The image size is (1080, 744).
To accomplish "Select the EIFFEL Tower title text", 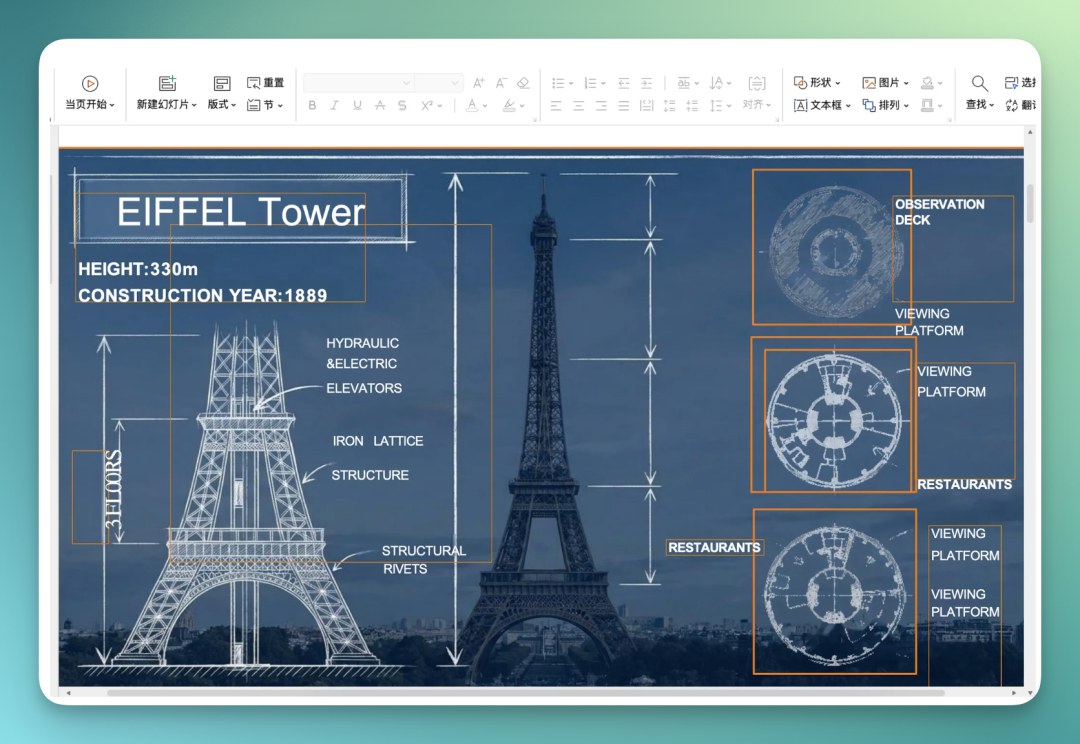I will click(241, 211).
